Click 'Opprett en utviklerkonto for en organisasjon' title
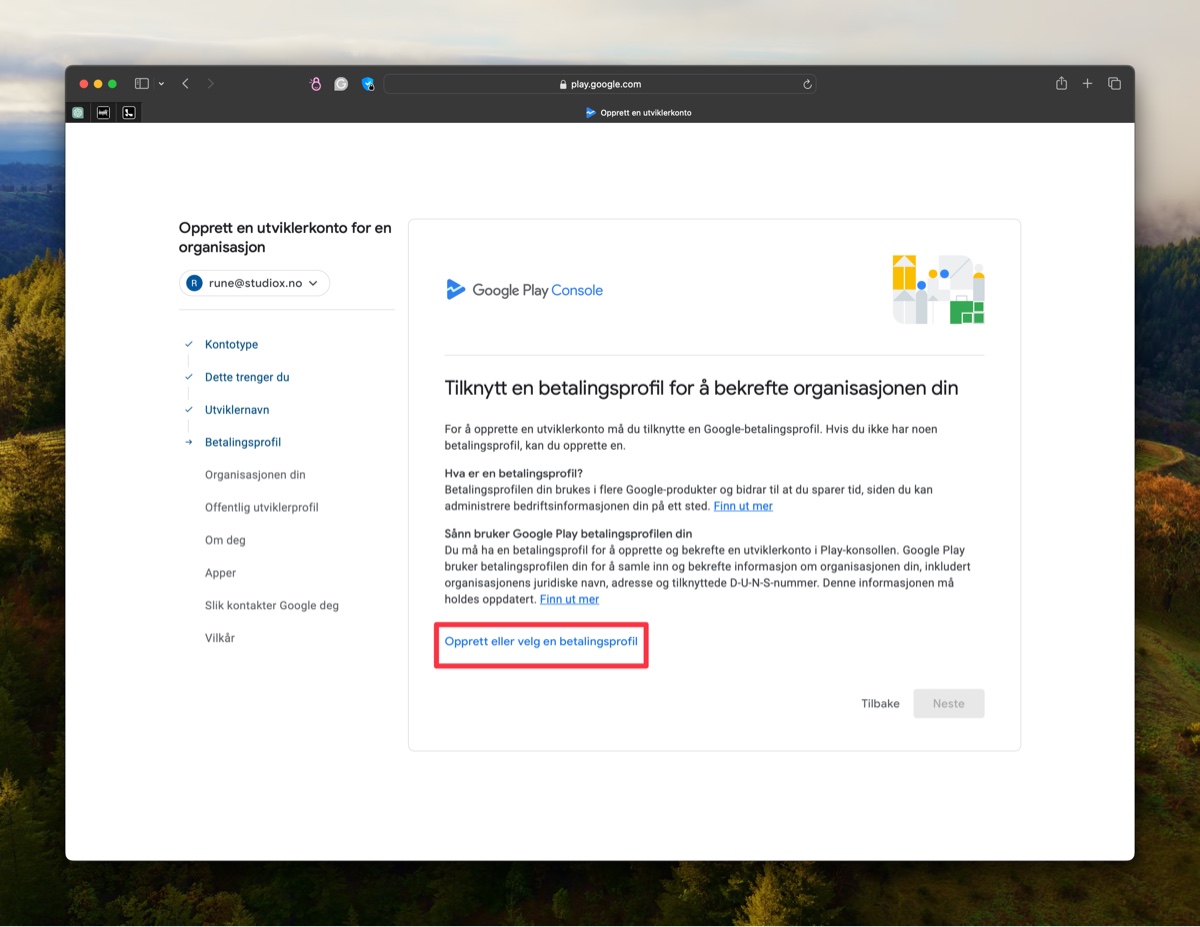The height and width of the screenshot is (927, 1200). pyautogui.click(x=285, y=237)
